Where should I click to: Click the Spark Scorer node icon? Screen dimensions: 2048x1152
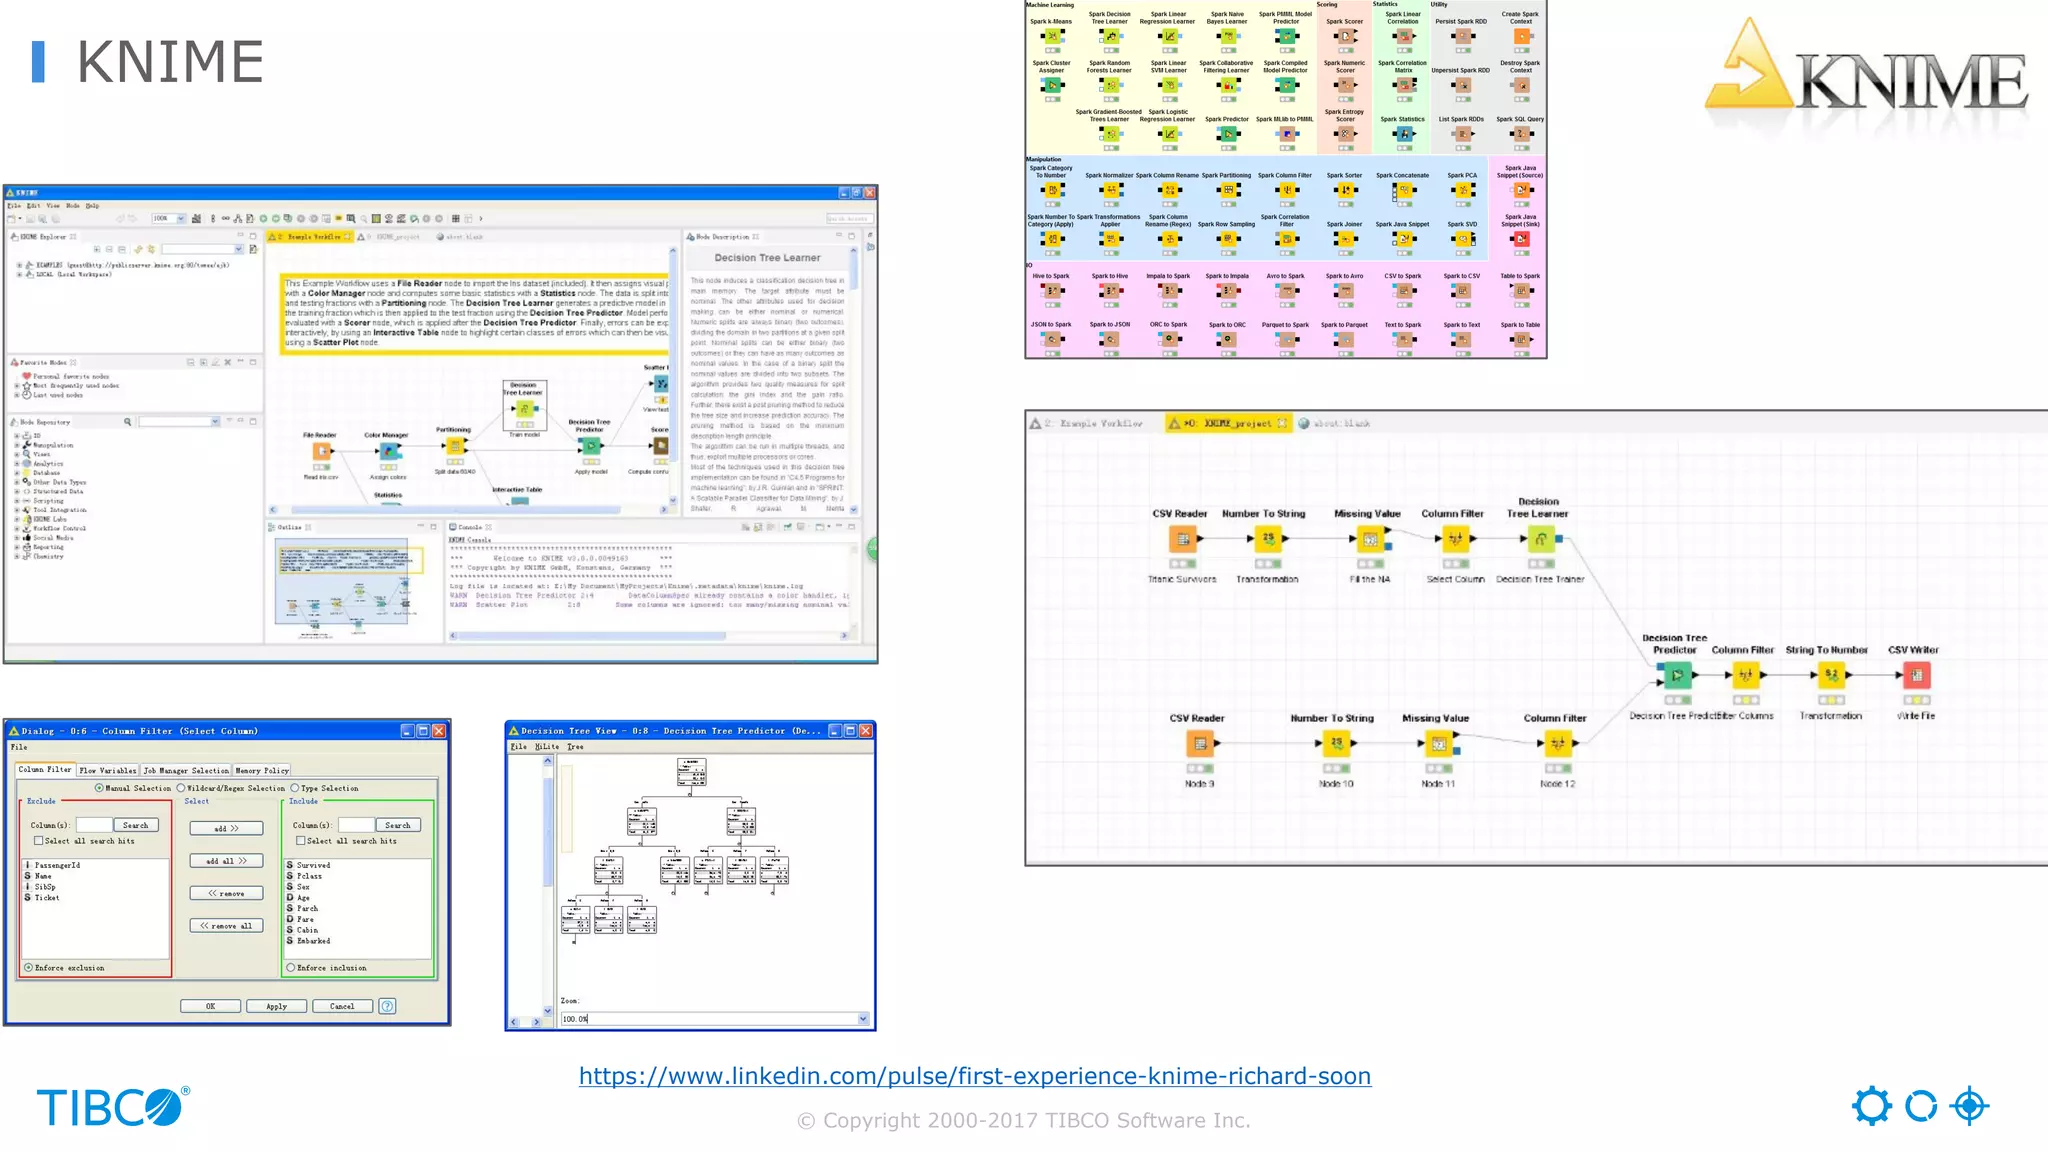point(1346,36)
